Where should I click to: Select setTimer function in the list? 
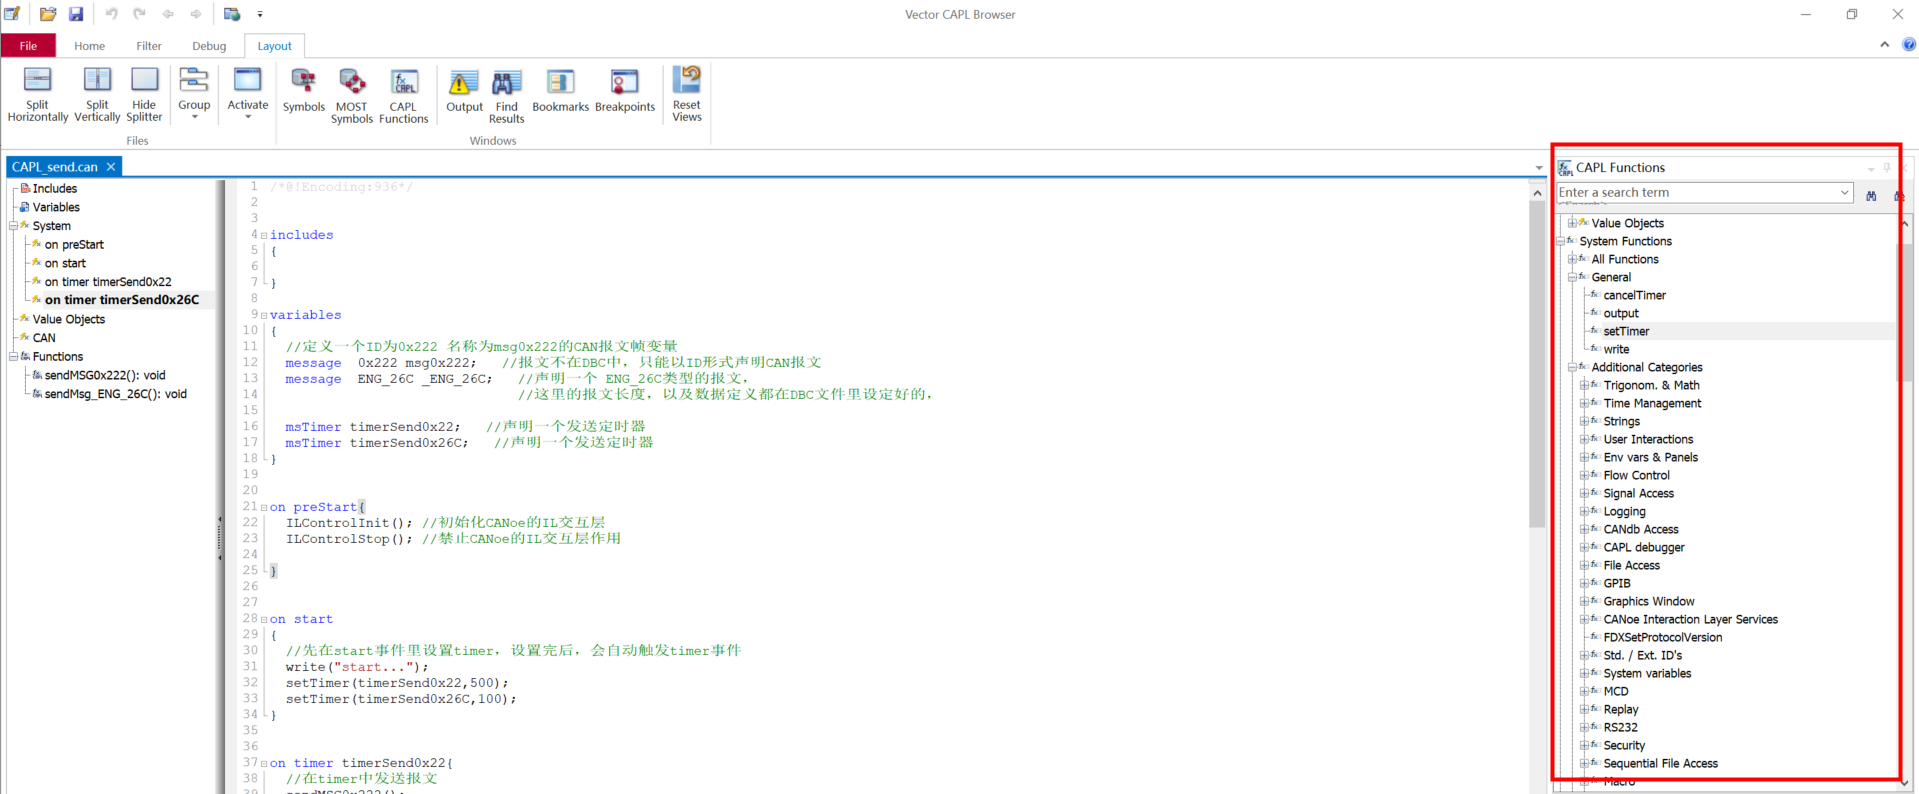tap(1626, 331)
